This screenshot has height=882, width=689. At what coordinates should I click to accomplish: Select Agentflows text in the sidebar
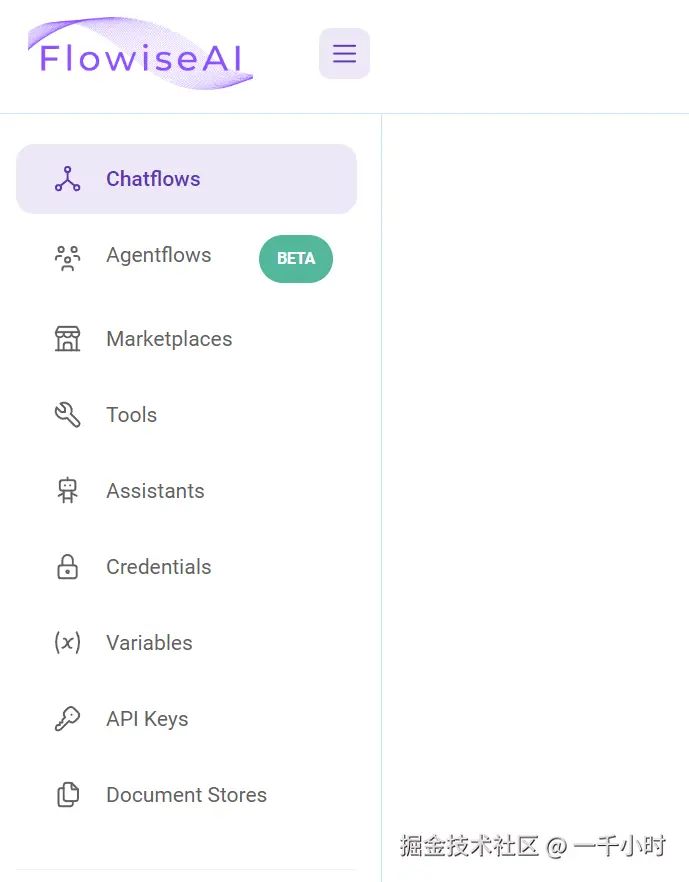point(158,255)
